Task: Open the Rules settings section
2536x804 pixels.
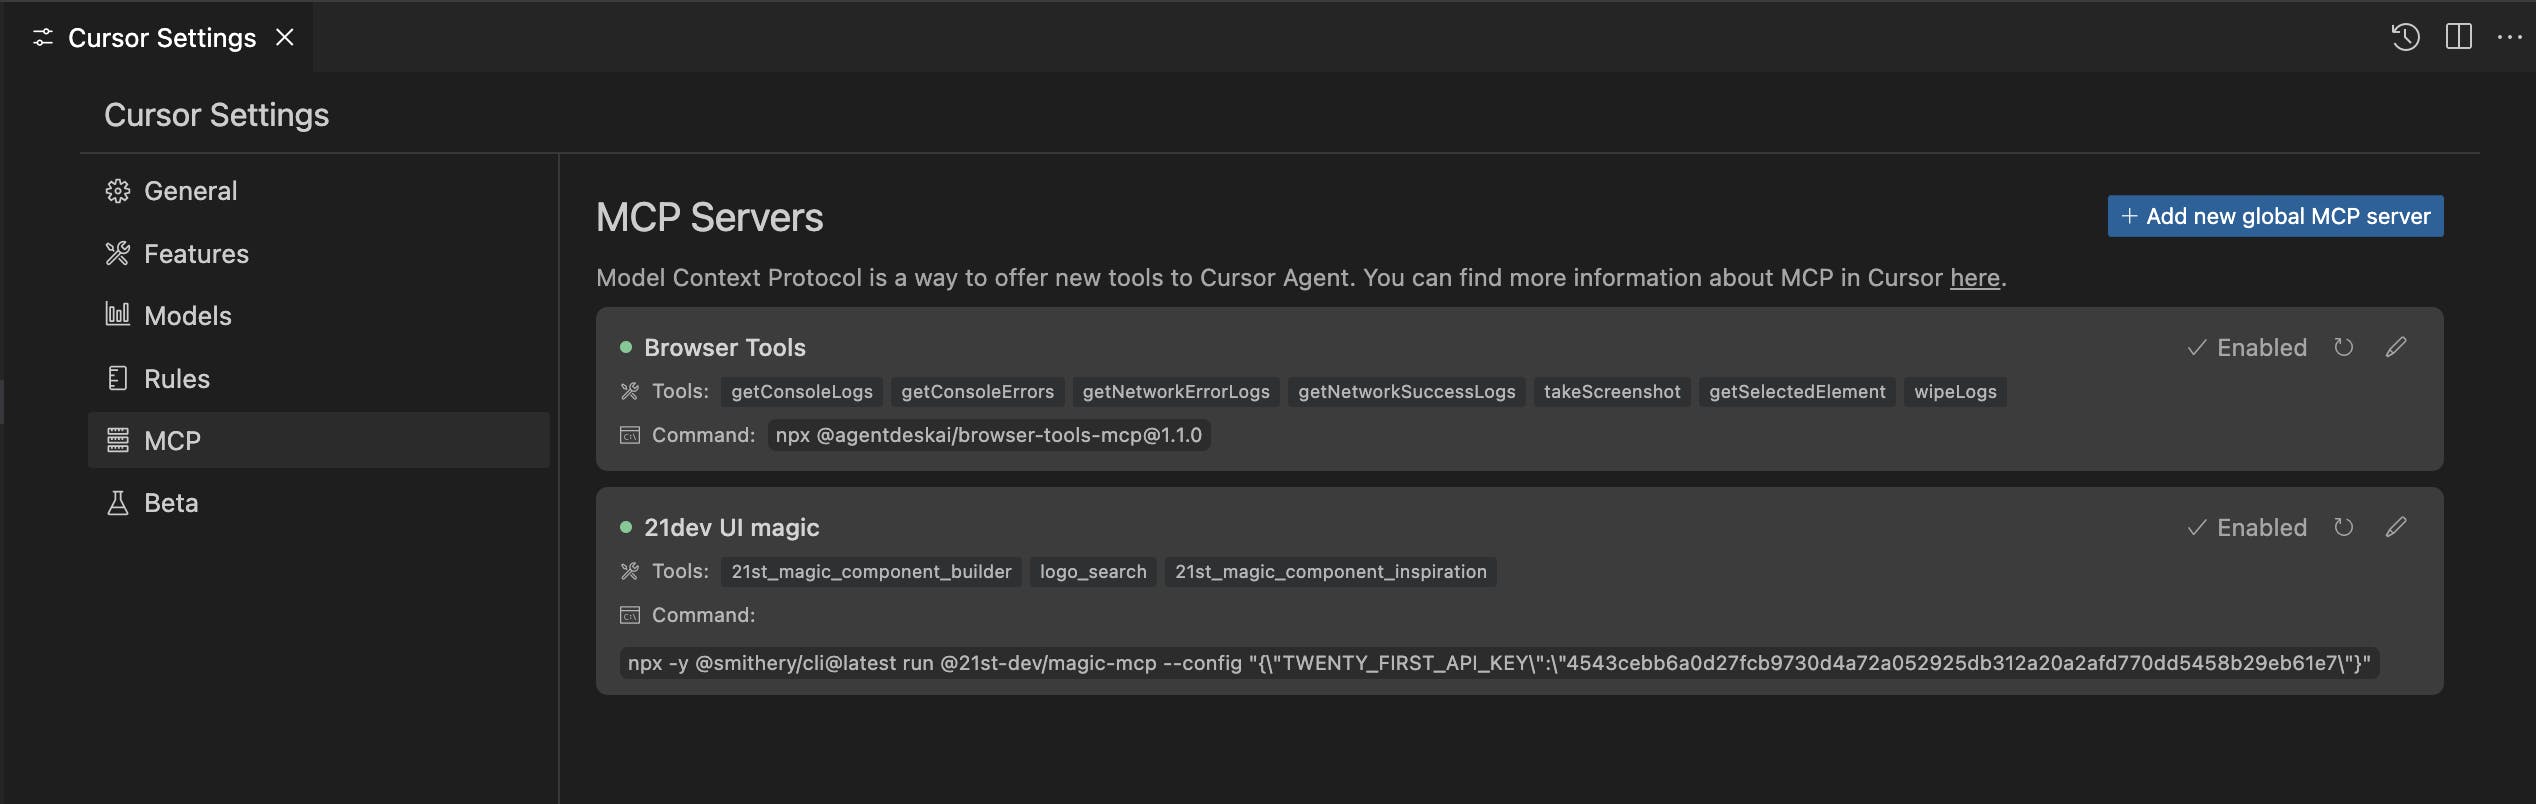Action: pyautogui.click(x=176, y=379)
